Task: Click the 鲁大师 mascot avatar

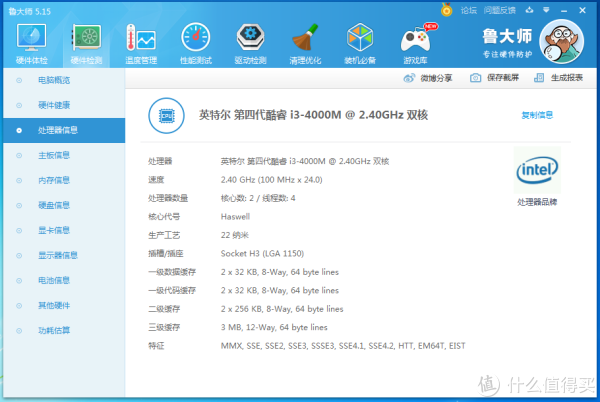Action: point(561,41)
